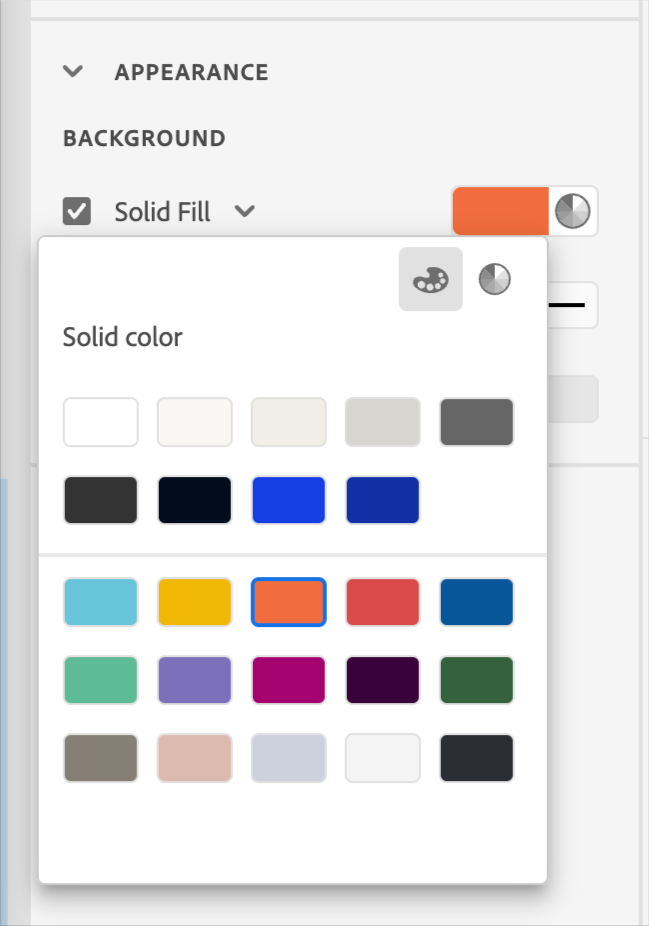This screenshot has height=926, width=649.
Task: Pick the mint green swatch
Action: pyautogui.click(x=101, y=680)
